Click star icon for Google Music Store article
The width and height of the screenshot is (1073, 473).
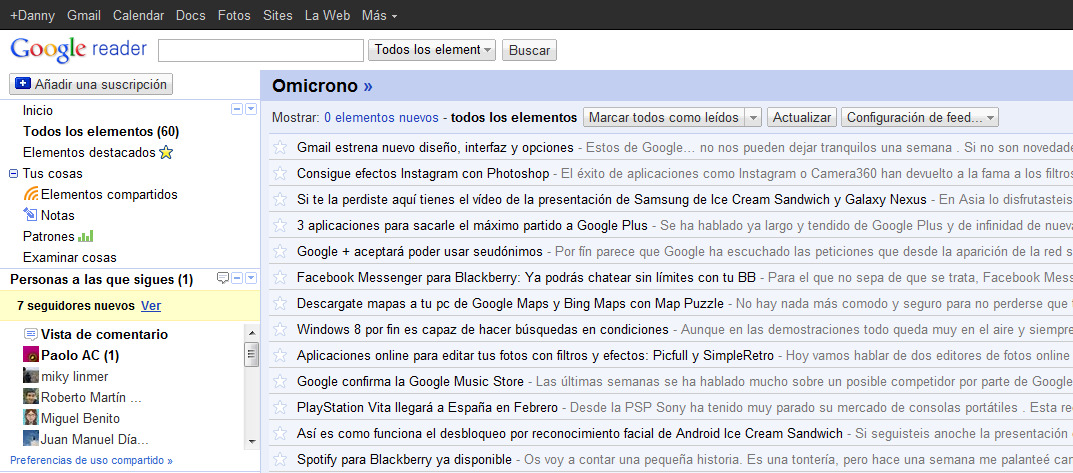click(x=279, y=381)
